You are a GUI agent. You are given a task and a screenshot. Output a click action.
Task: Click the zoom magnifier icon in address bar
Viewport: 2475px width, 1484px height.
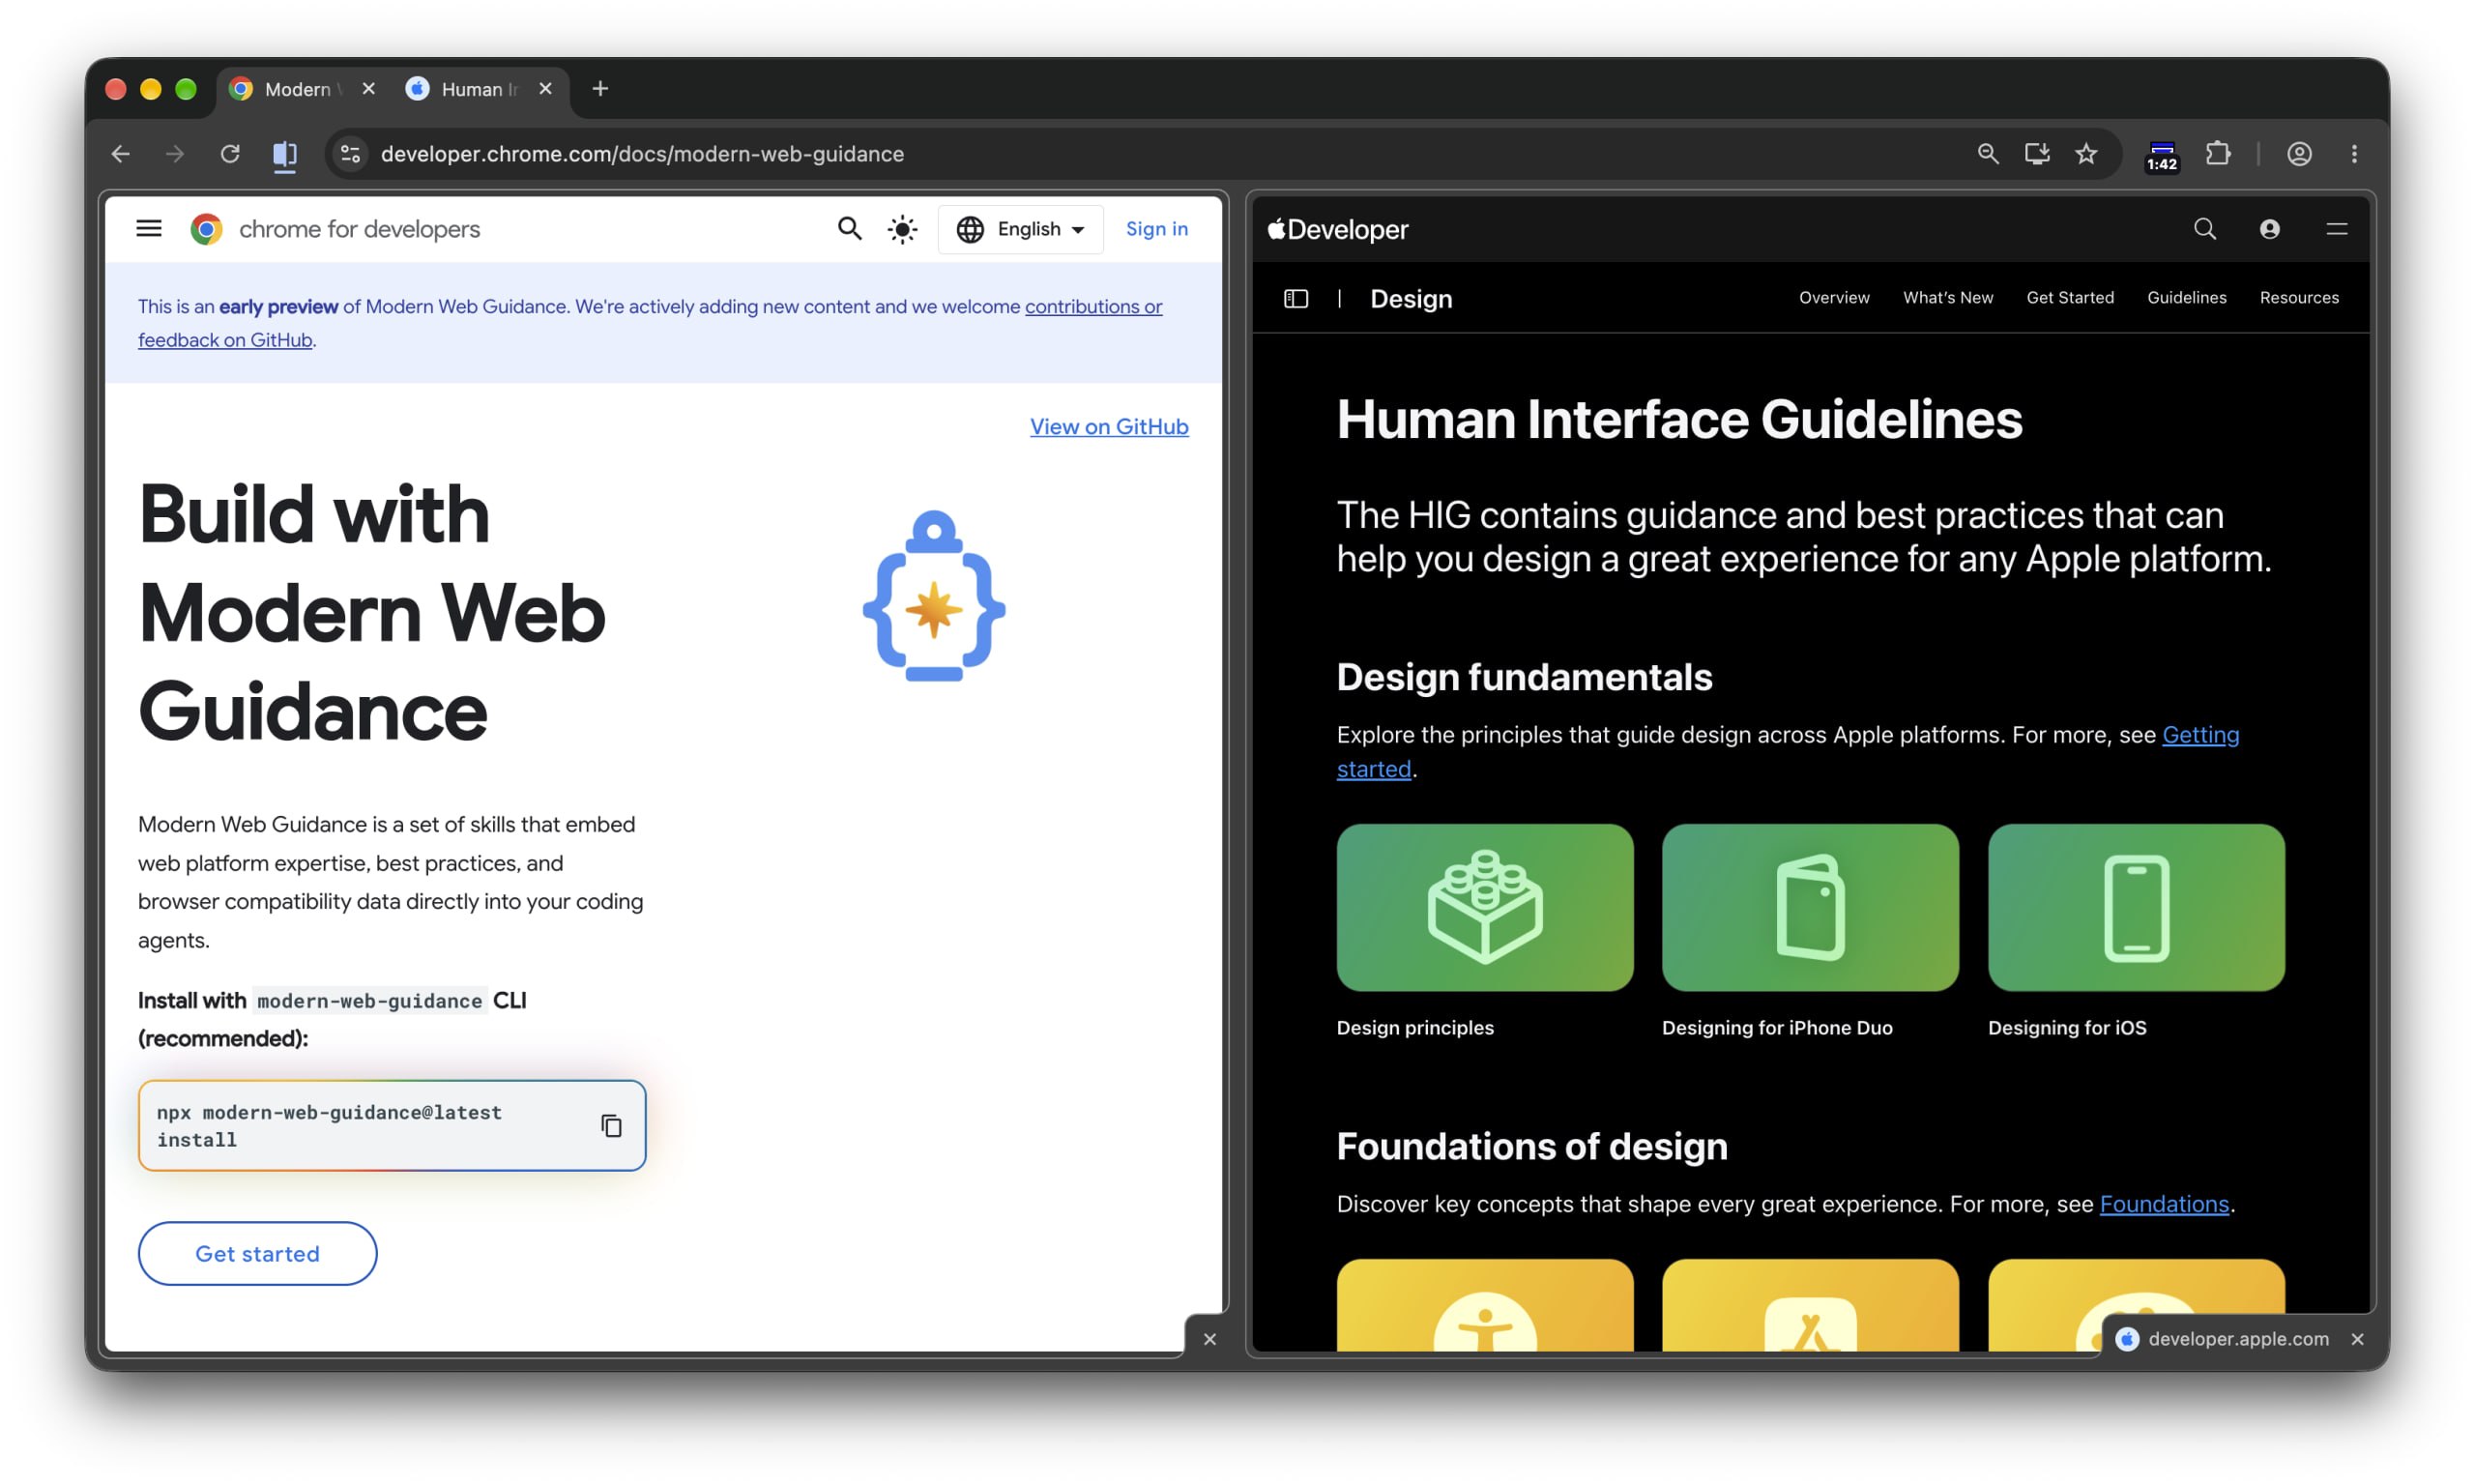[x=1988, y=154]
